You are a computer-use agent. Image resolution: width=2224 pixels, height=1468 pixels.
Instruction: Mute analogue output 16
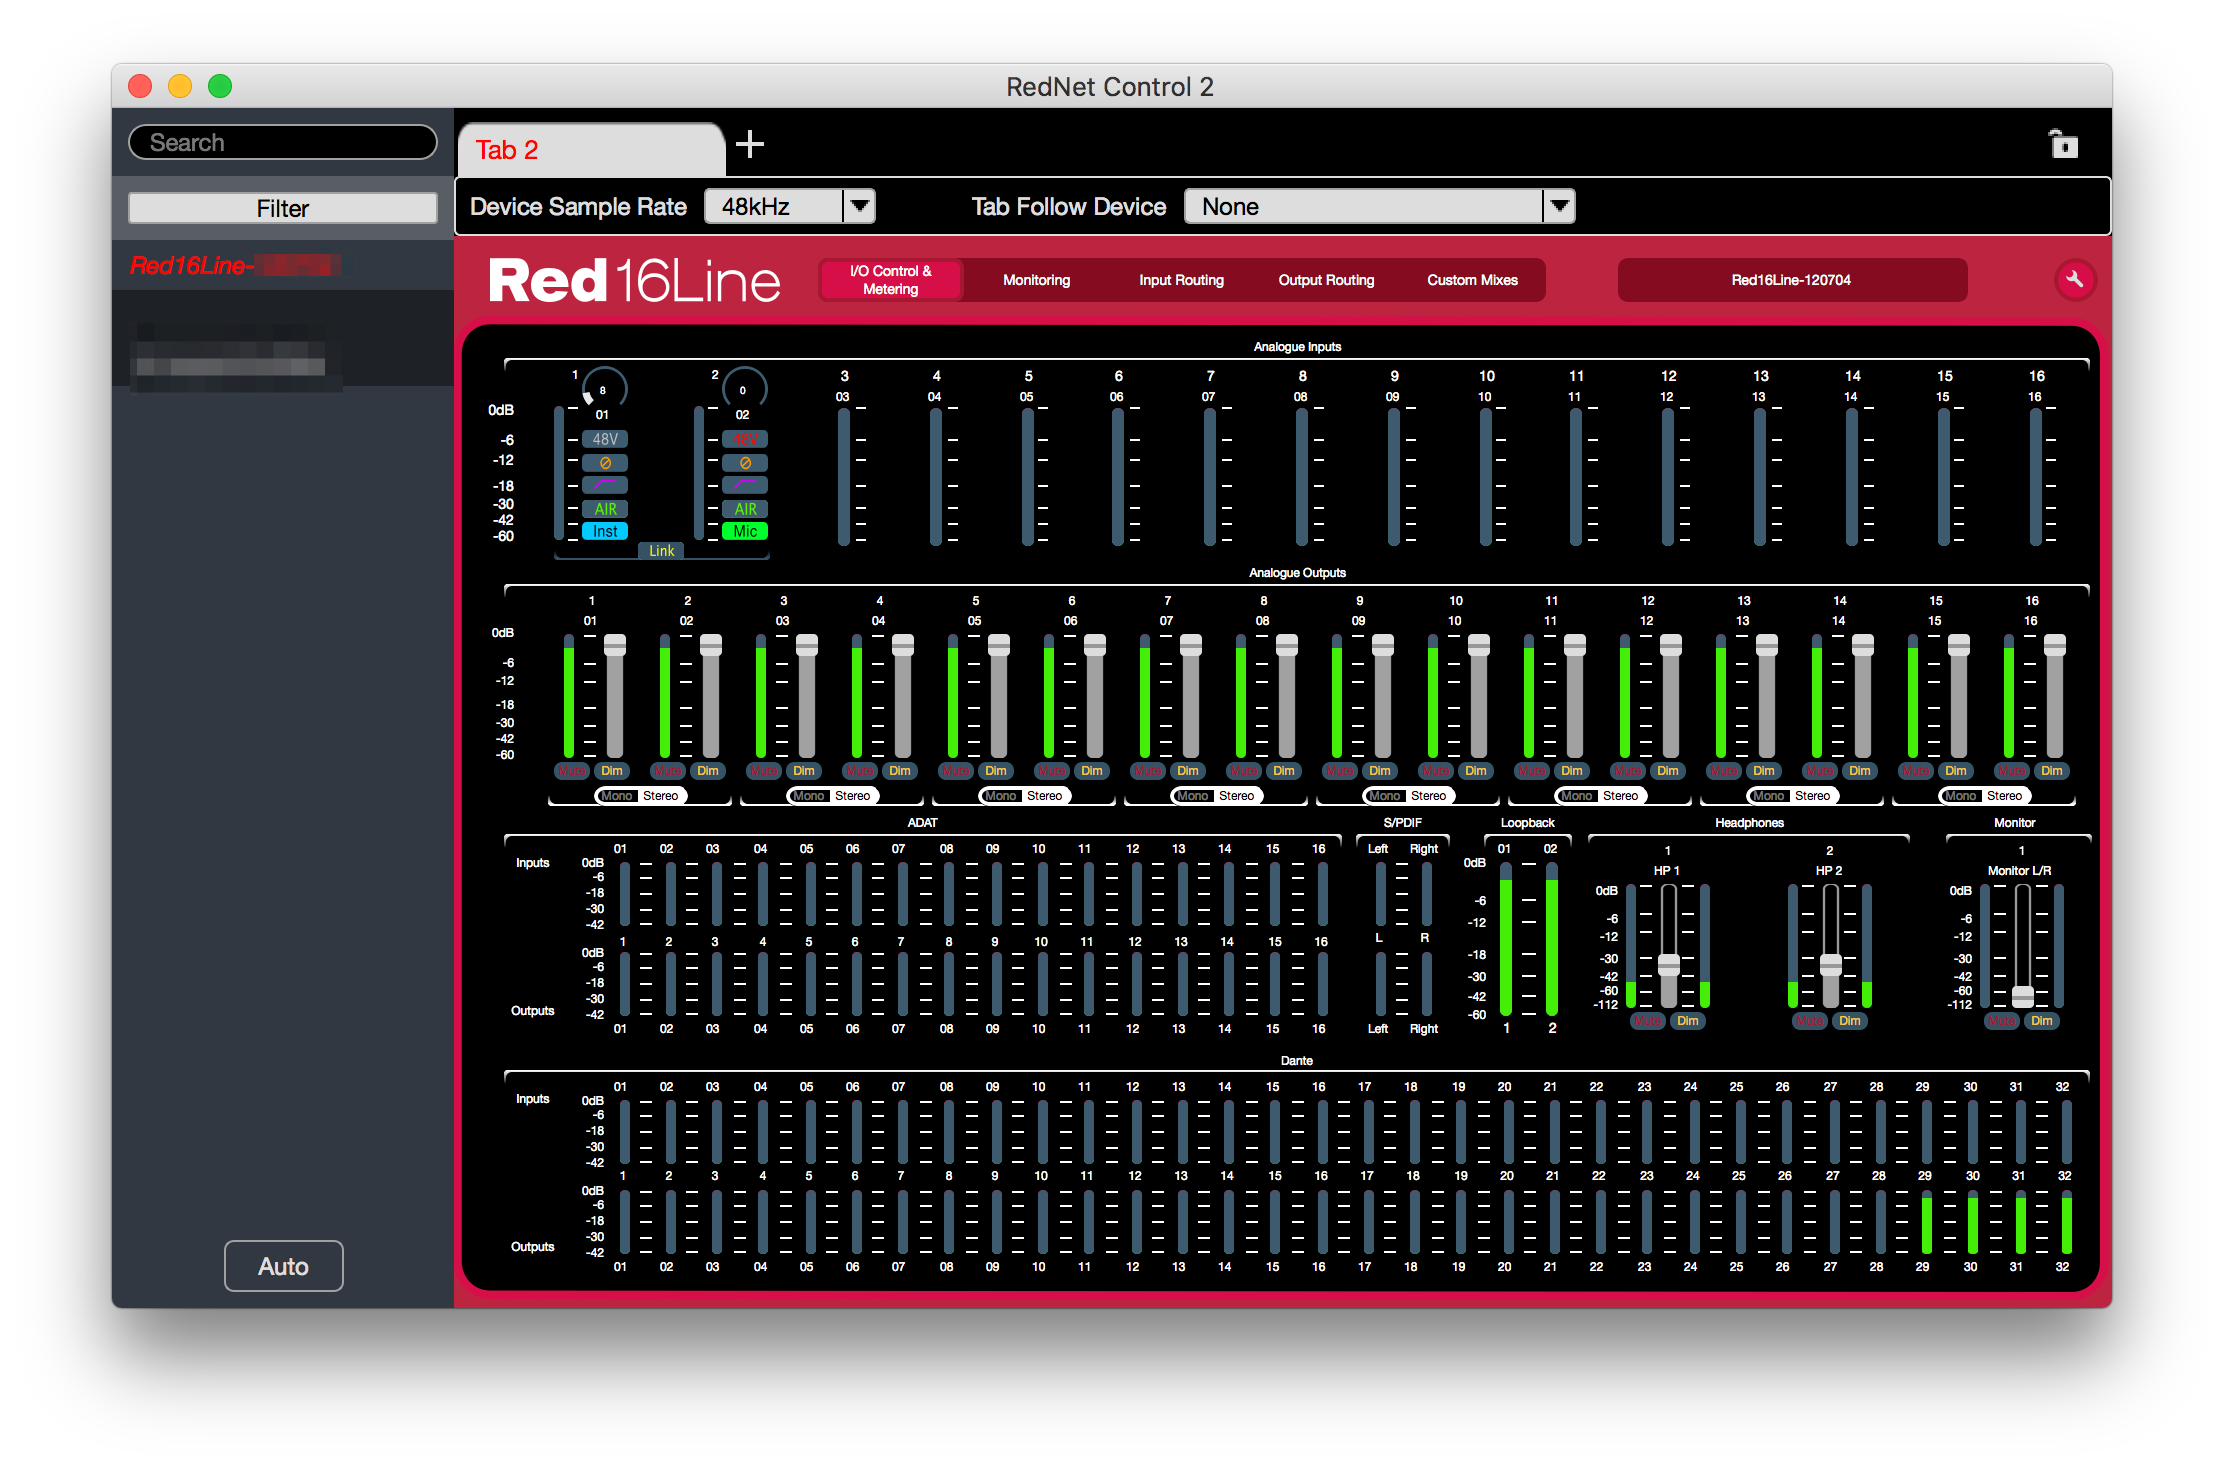tap(2012, 771)
